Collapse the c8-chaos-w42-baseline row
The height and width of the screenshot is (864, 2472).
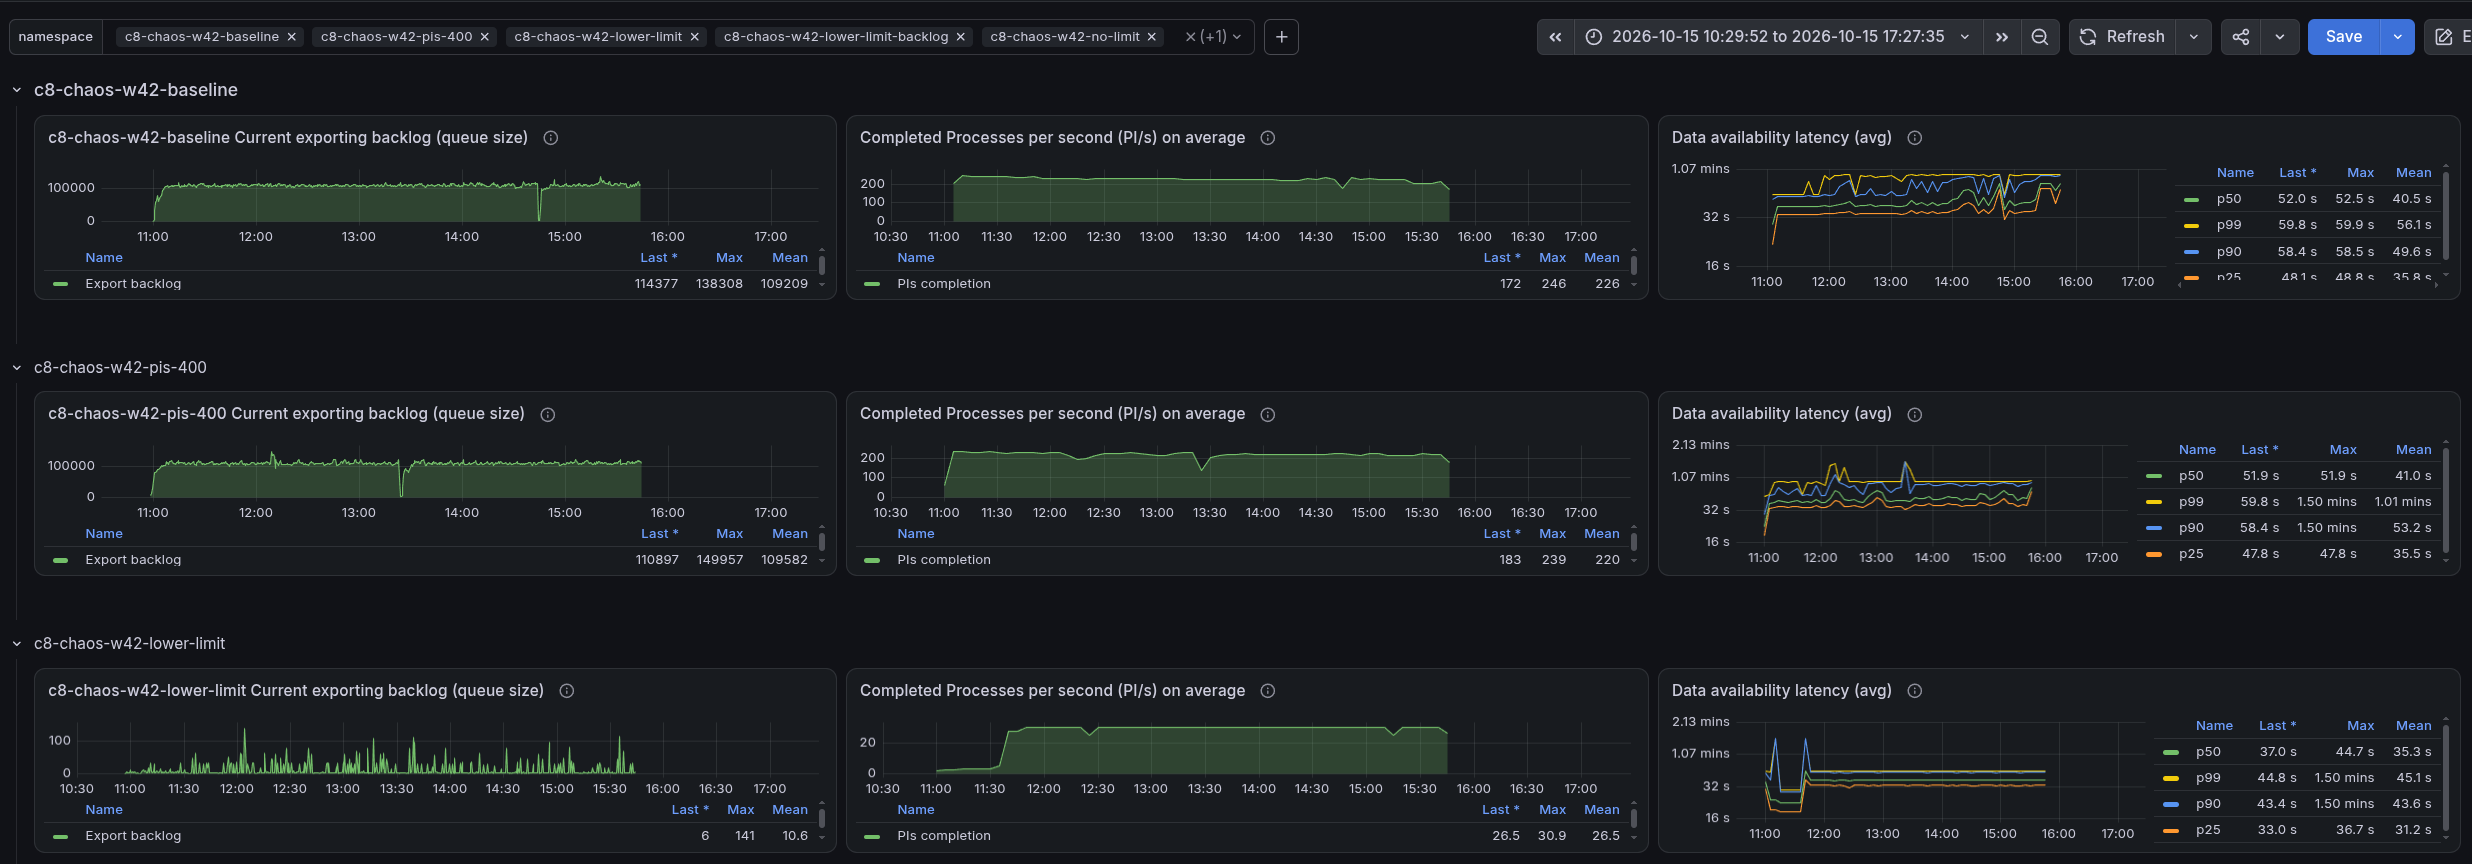pyautogui.click(x=17, y=90)
